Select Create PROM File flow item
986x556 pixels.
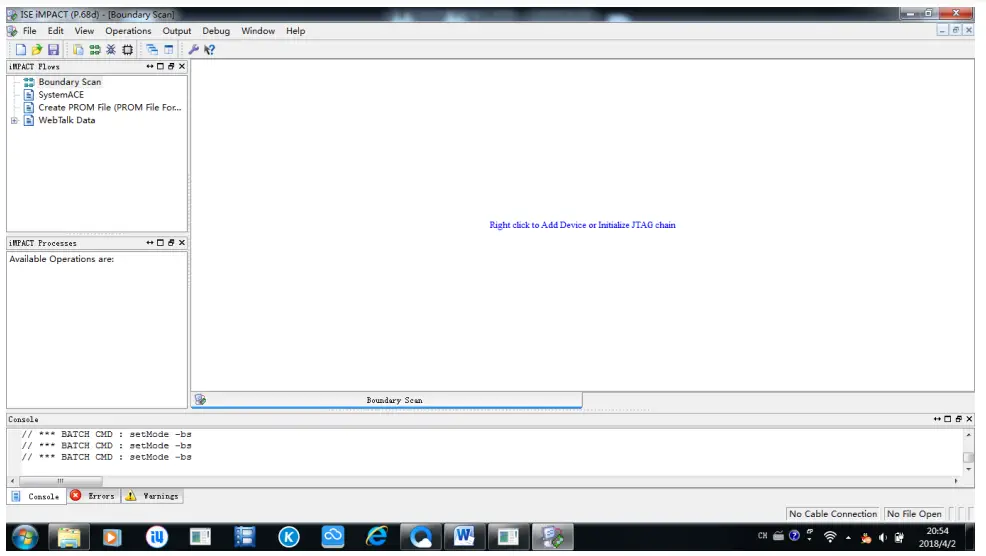click(109, 108)
